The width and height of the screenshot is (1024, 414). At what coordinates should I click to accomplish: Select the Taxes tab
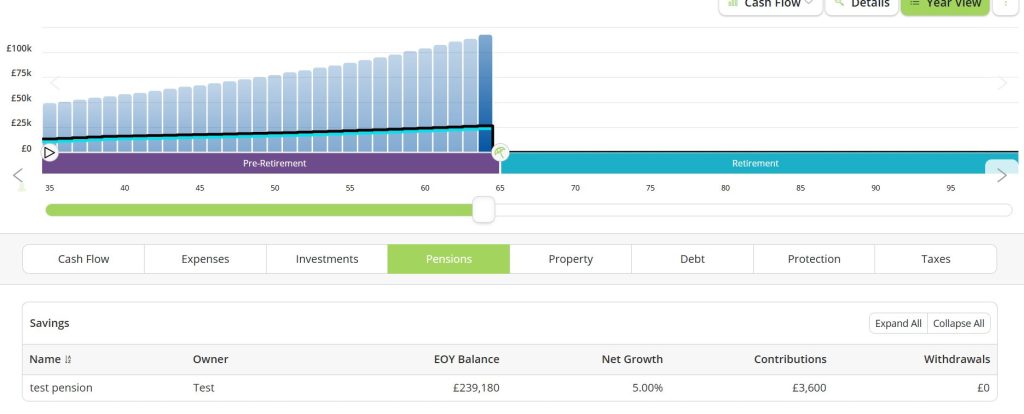click(935, 259)
